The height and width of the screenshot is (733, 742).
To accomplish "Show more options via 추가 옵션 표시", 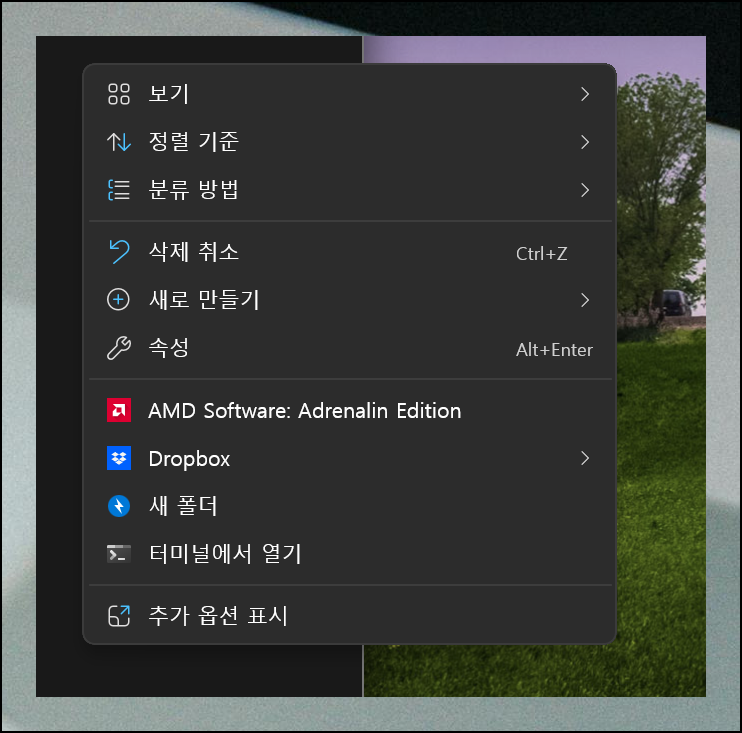I will coord(350,616).
